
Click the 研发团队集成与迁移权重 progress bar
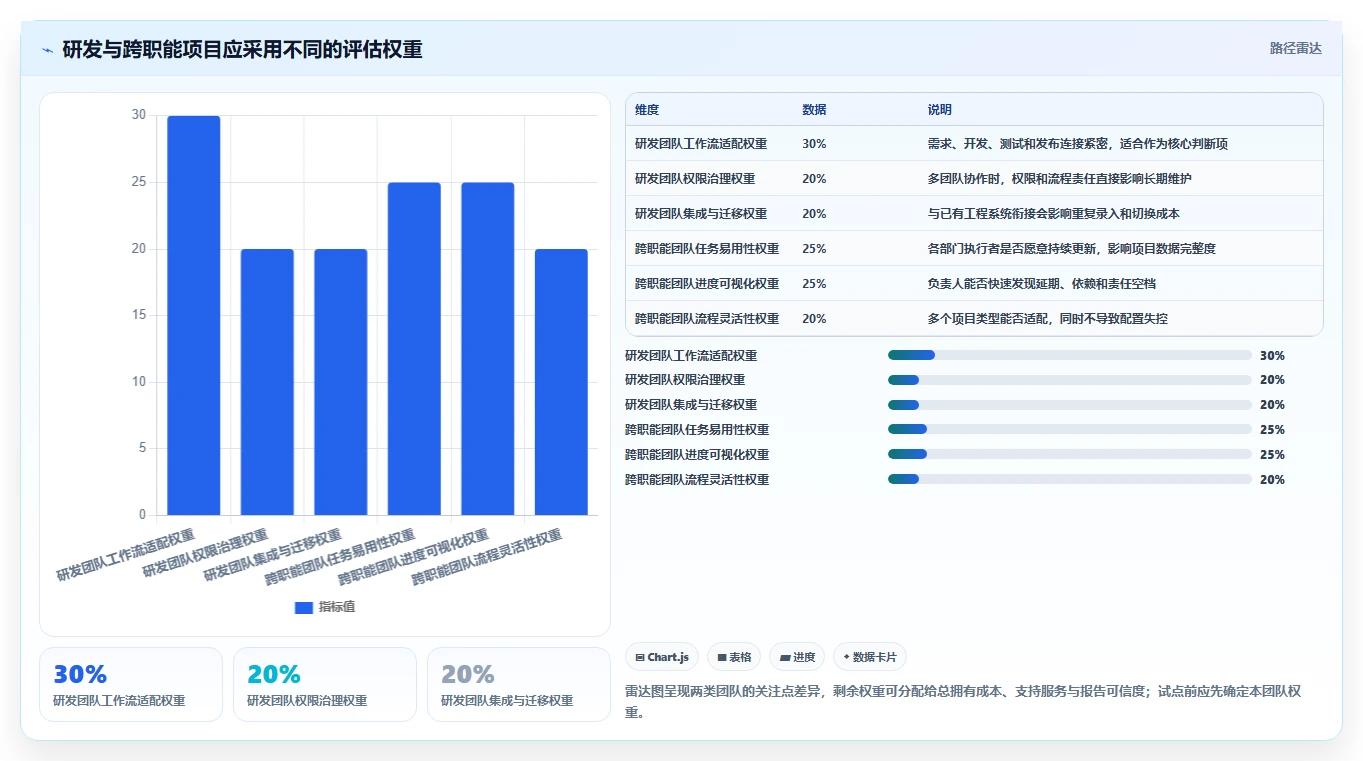[1070, 405]
